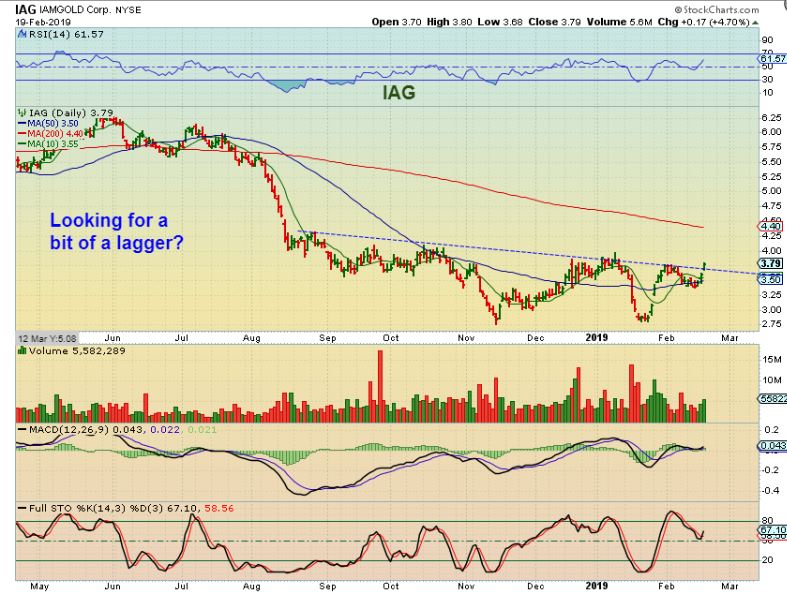Click the RSI(14) indicator icon
Image resolution: width=787 pixels, height=592 pixels.
[x=22, y=35]
